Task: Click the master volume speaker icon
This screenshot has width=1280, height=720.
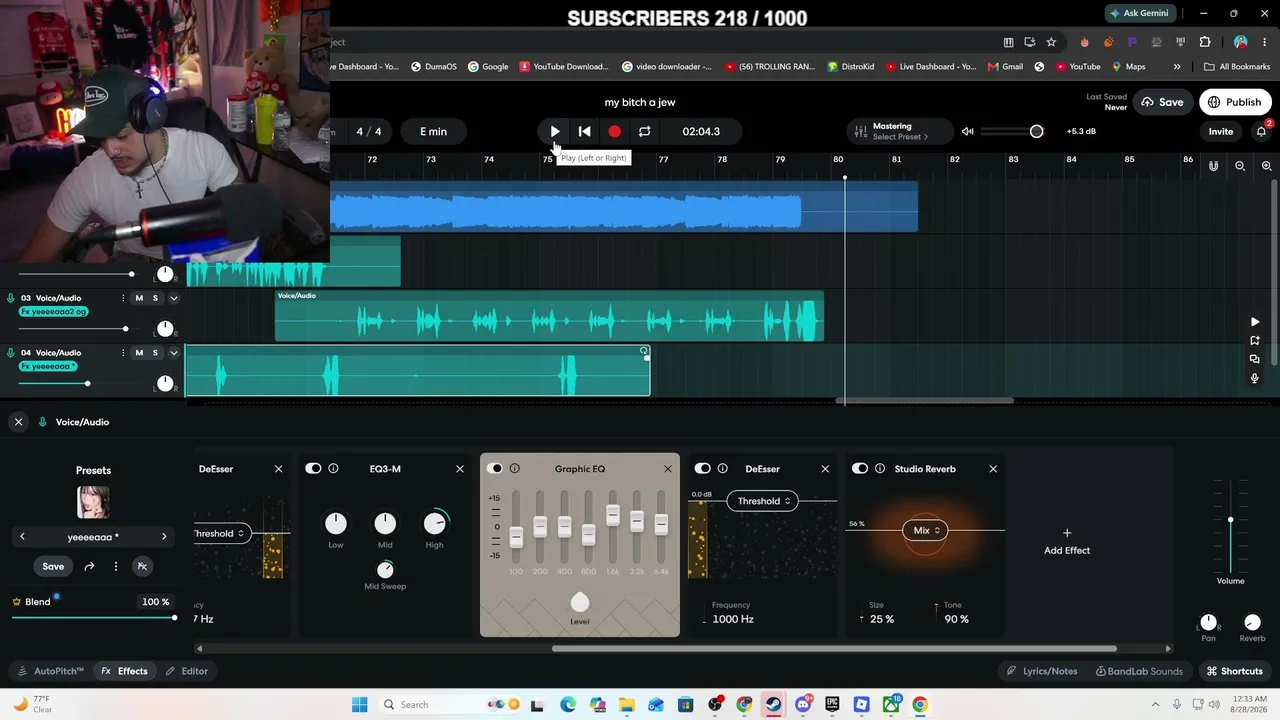Action: 967,131
